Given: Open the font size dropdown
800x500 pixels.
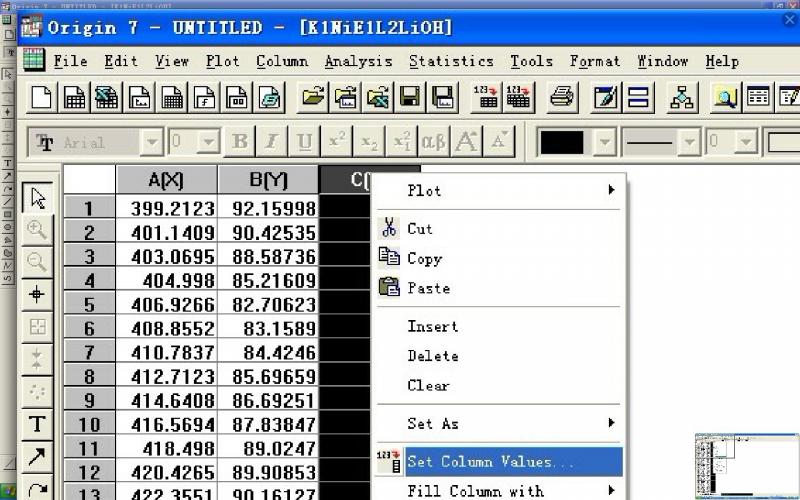Looking at the screenshot, I should [209, 141].
